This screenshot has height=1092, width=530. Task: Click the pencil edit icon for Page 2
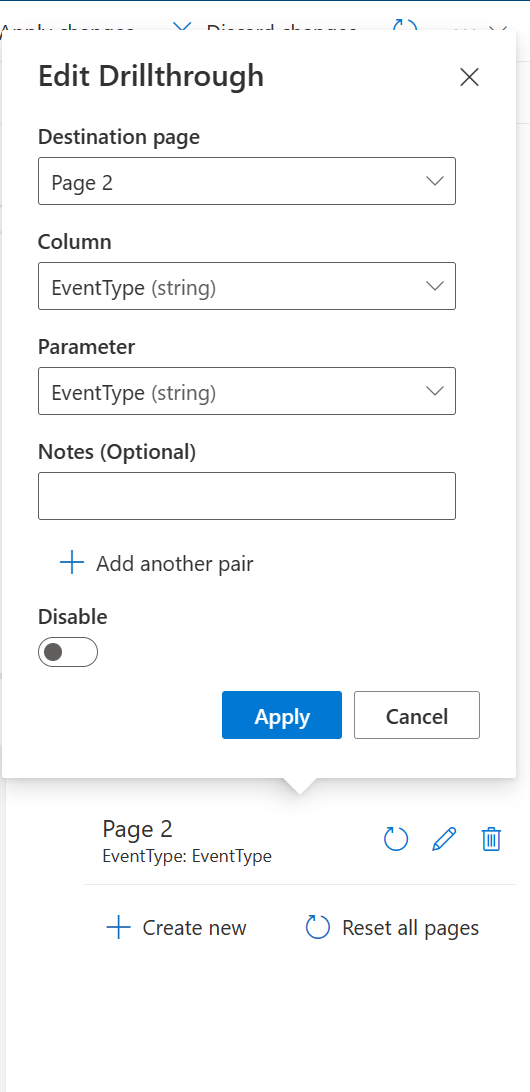pyautogui.click(x=444, y=838)
